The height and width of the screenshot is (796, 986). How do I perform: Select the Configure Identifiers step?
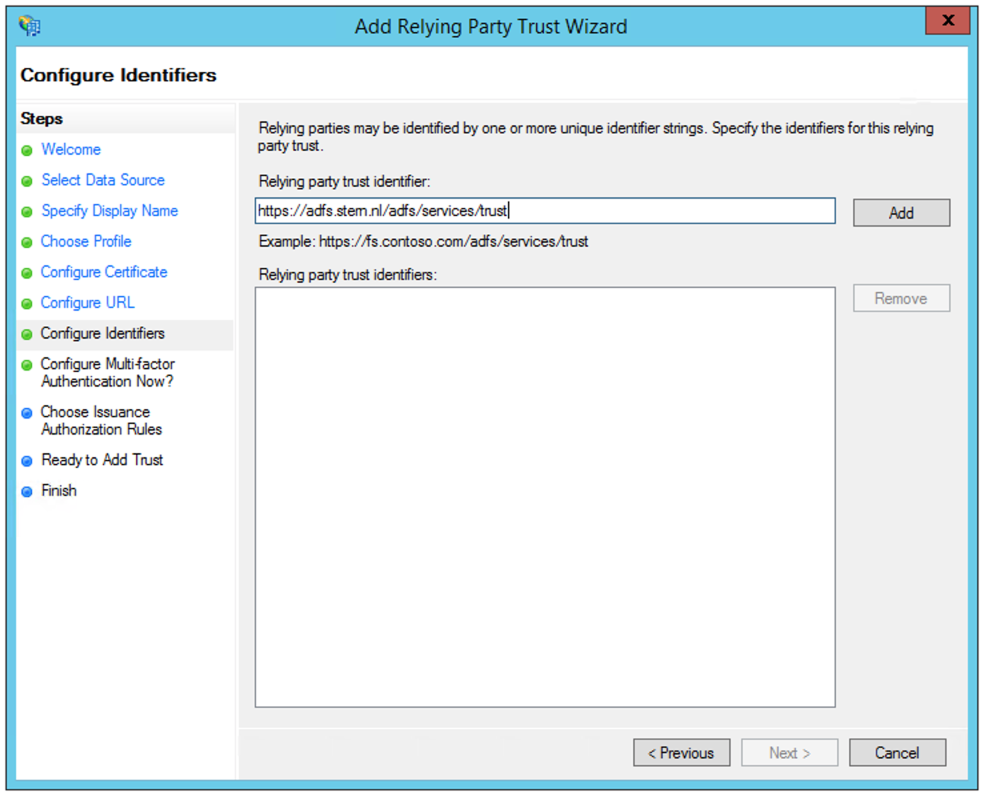(x=102, y=333)
